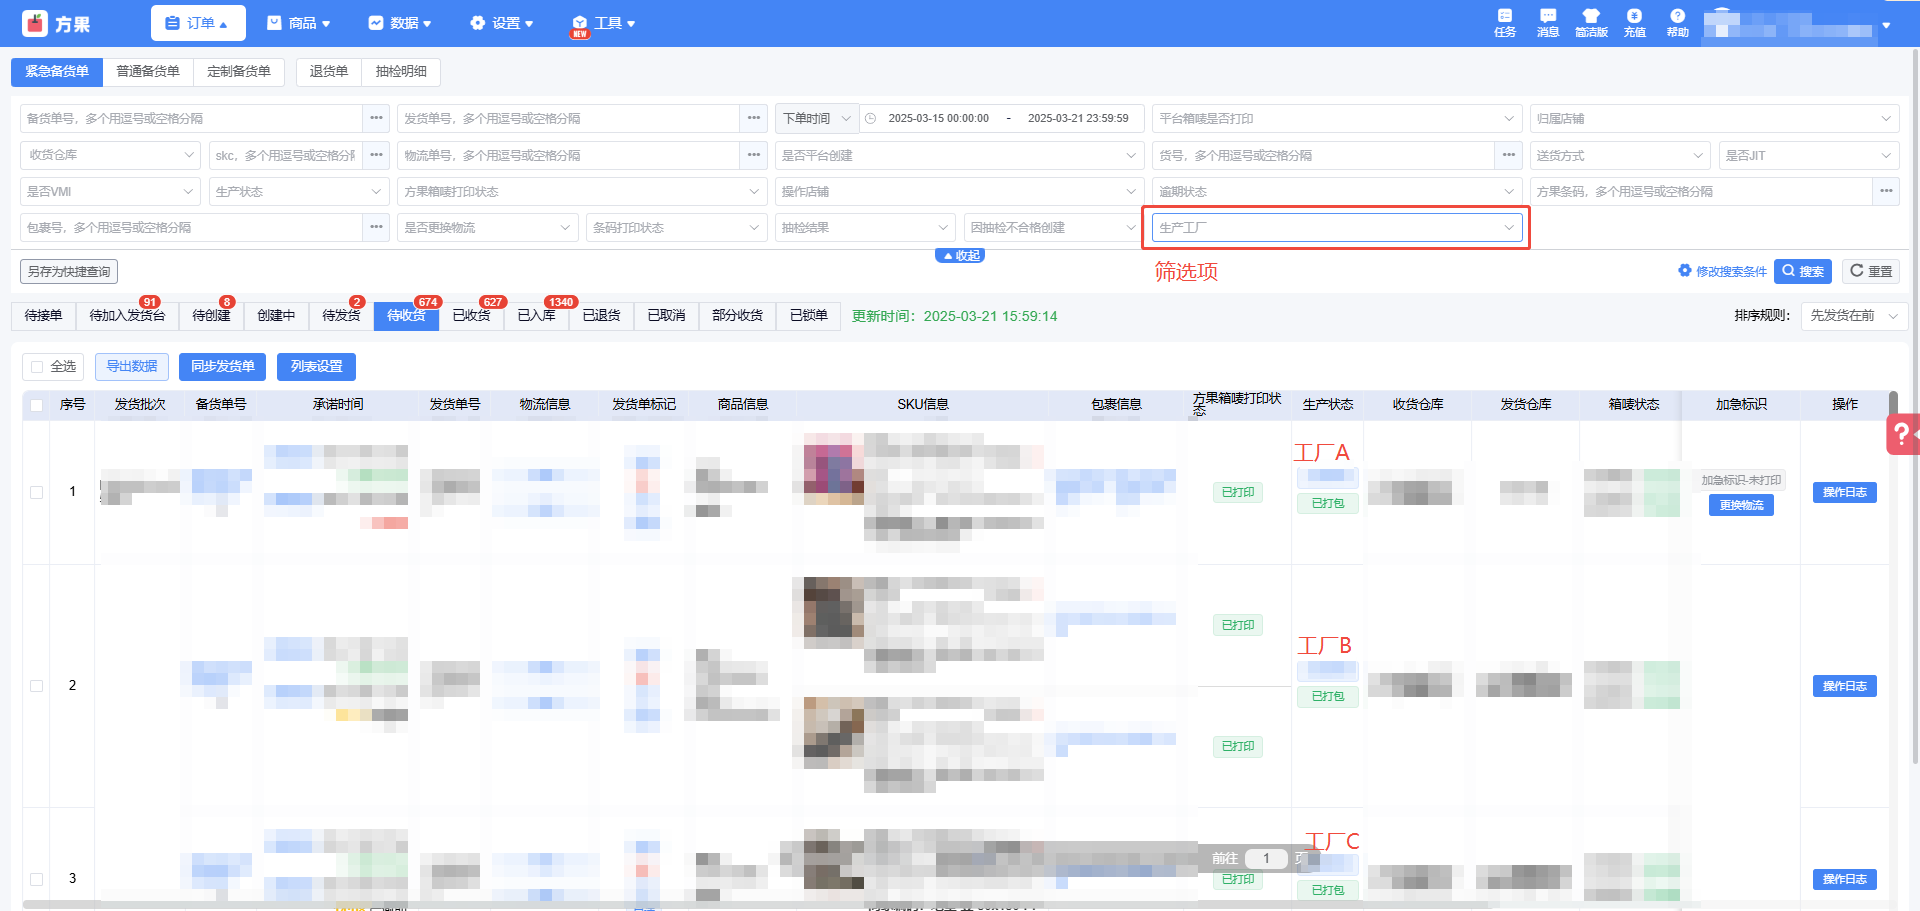The image size is (1920, 911).
Task: Switch to the 定制备货单 tab
Action: pyautogui.click(x=239, y=72)
